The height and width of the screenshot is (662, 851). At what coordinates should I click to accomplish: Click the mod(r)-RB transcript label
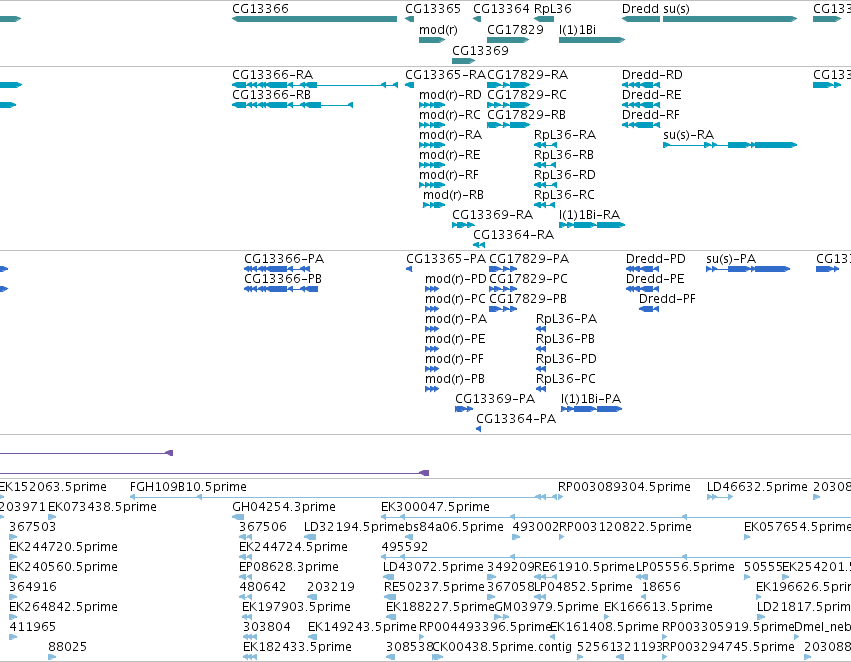click(453, 195)
